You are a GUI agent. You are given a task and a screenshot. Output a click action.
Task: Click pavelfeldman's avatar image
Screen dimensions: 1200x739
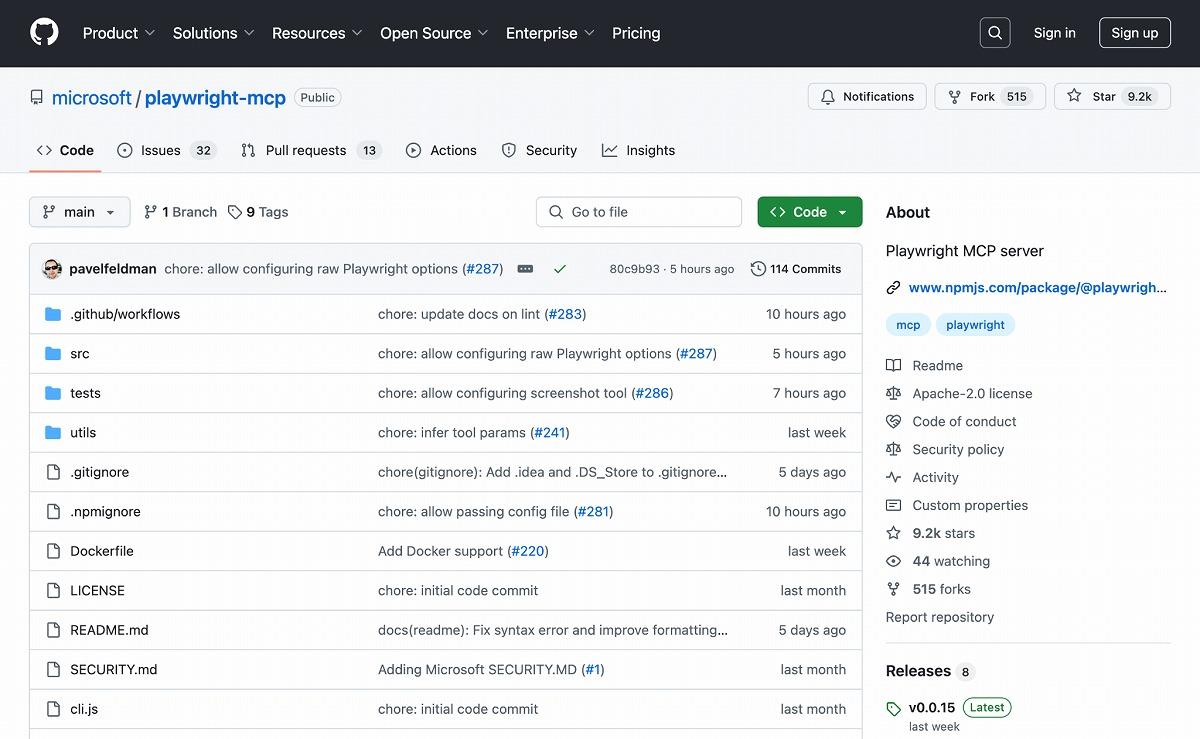52,269
